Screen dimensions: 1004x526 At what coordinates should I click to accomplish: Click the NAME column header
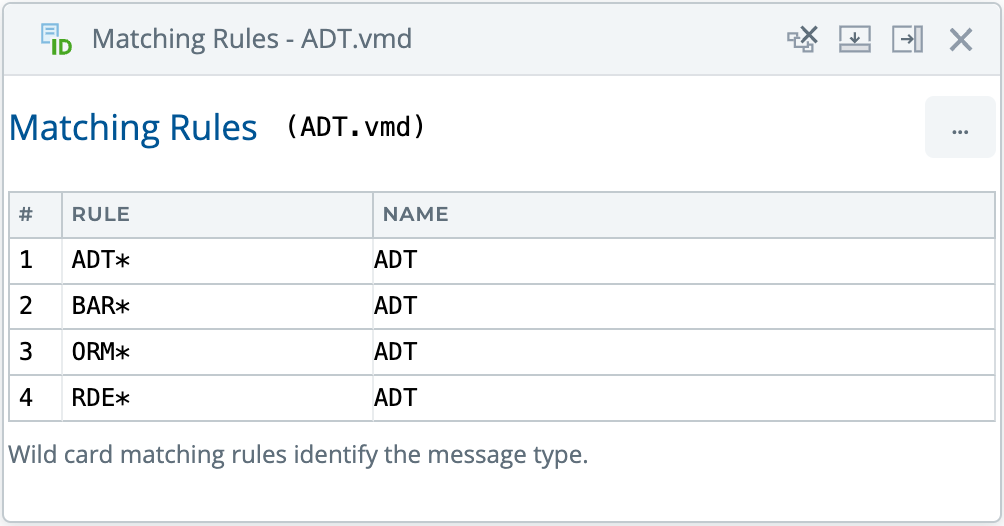(416, 213)
